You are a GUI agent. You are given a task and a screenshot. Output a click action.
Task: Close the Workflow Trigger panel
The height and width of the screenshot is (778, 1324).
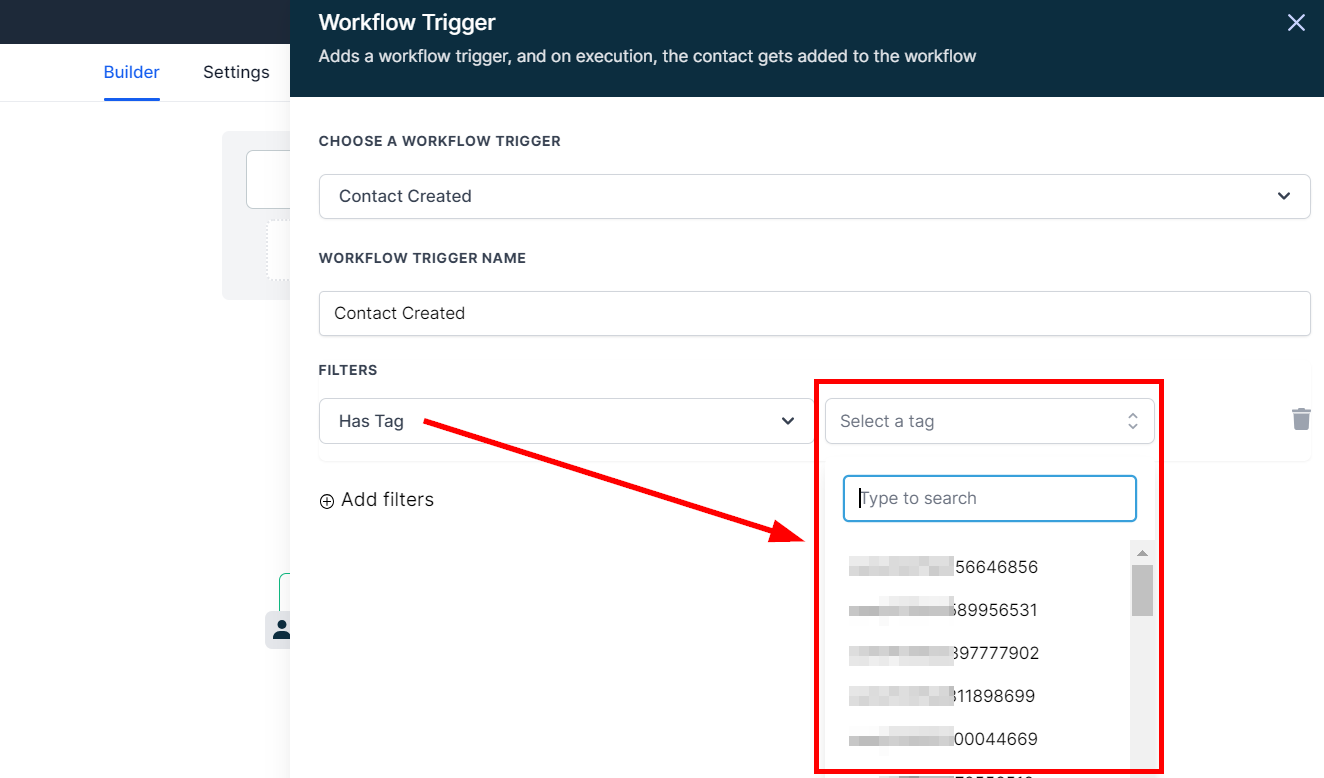click(1296, 23)
